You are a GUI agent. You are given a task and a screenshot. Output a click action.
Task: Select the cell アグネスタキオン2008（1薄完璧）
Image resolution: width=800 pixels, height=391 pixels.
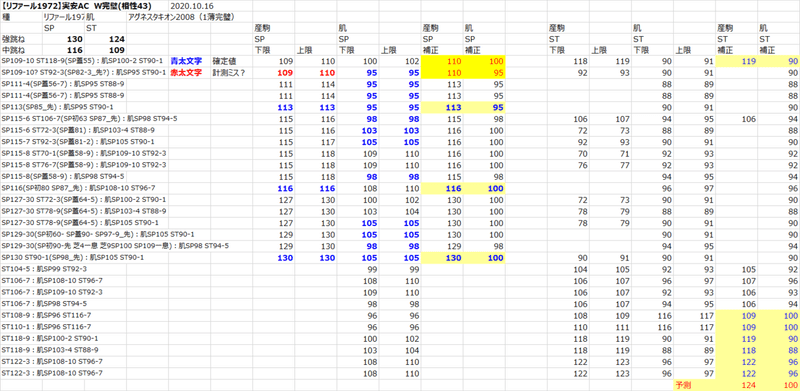pyautogui.click(x=183, y=16)
